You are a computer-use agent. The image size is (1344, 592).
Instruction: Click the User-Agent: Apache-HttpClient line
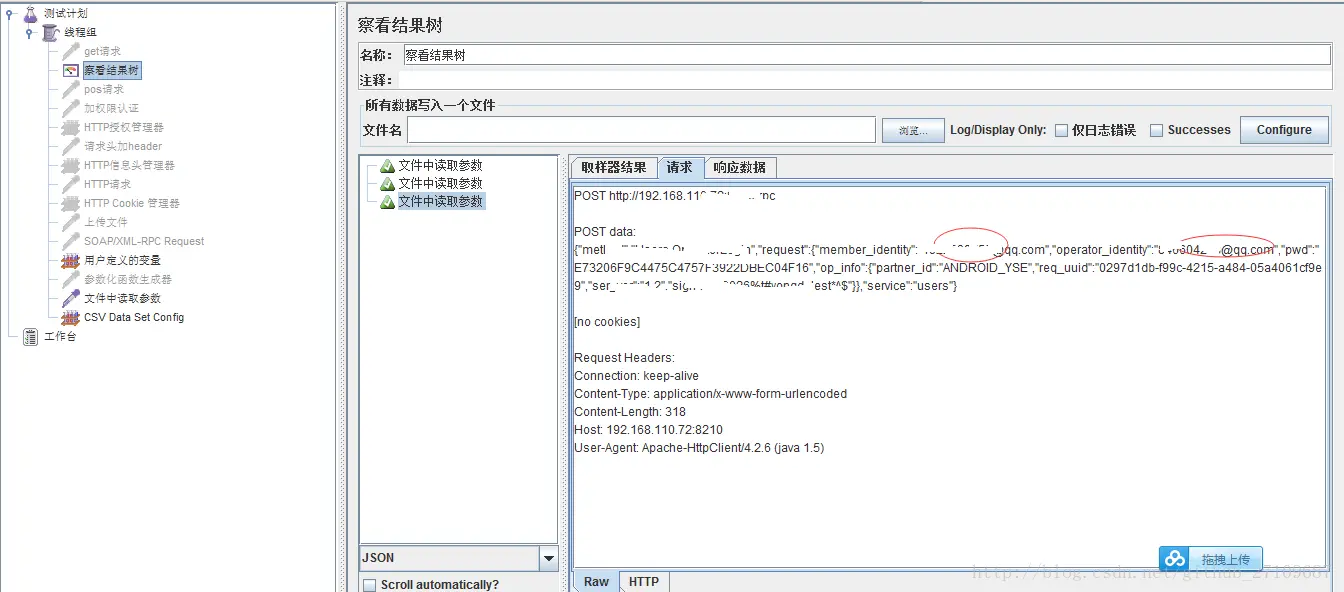(699, 448)
